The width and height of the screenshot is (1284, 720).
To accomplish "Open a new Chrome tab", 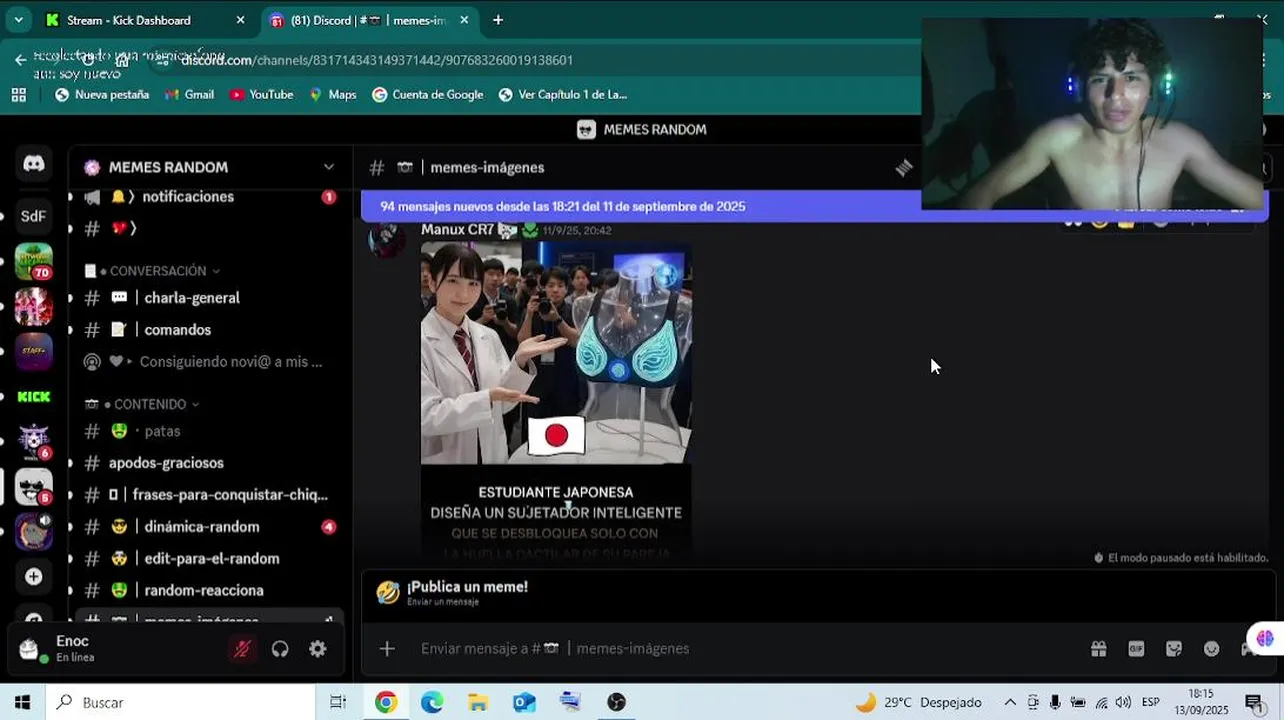I will (498, 20).
